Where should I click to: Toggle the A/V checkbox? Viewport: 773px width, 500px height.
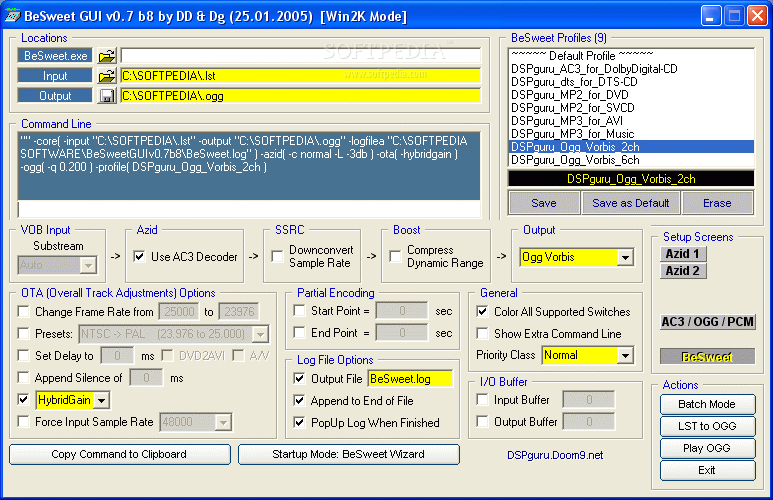click(239, 355)
